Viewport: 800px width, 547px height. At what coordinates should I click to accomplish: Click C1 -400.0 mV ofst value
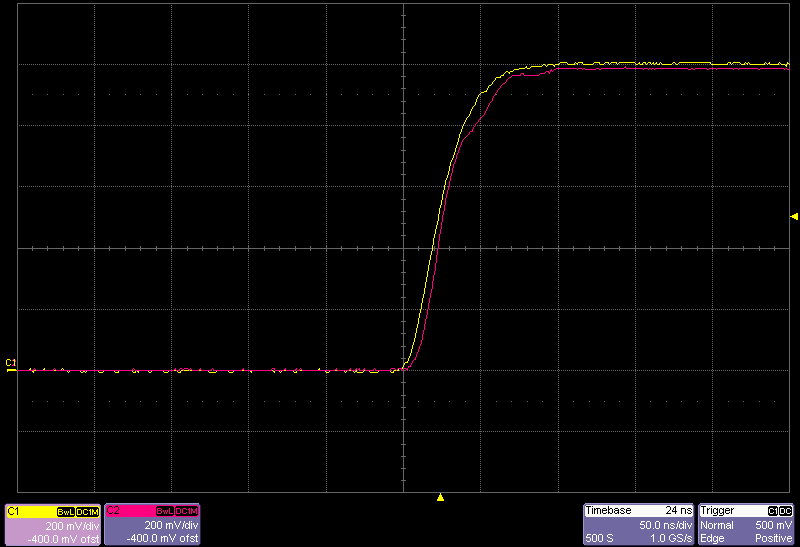63,539
